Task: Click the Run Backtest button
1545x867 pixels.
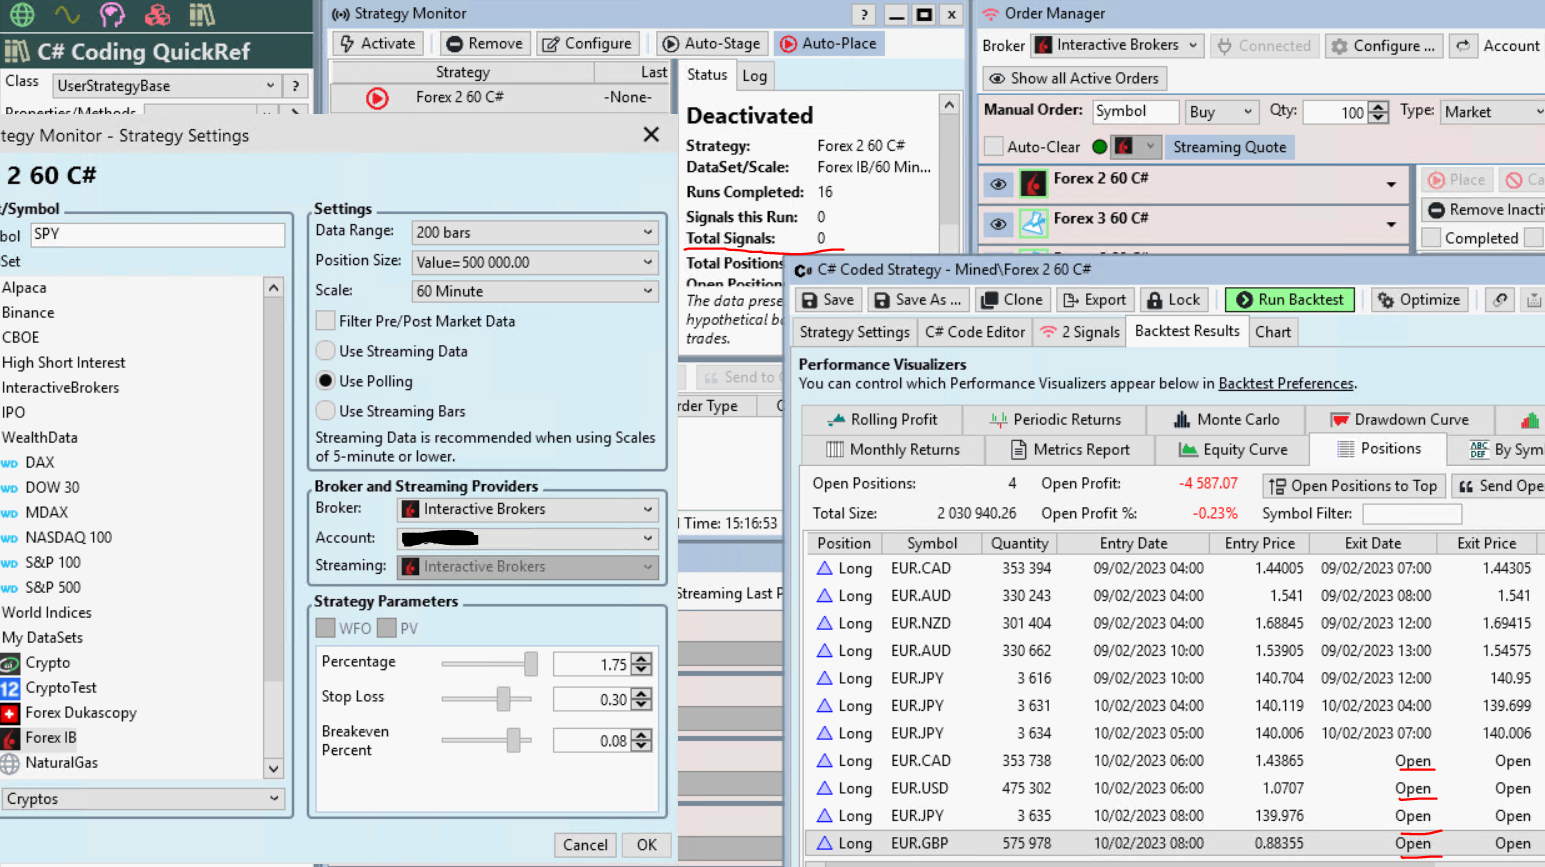Action: [1289, 300]
